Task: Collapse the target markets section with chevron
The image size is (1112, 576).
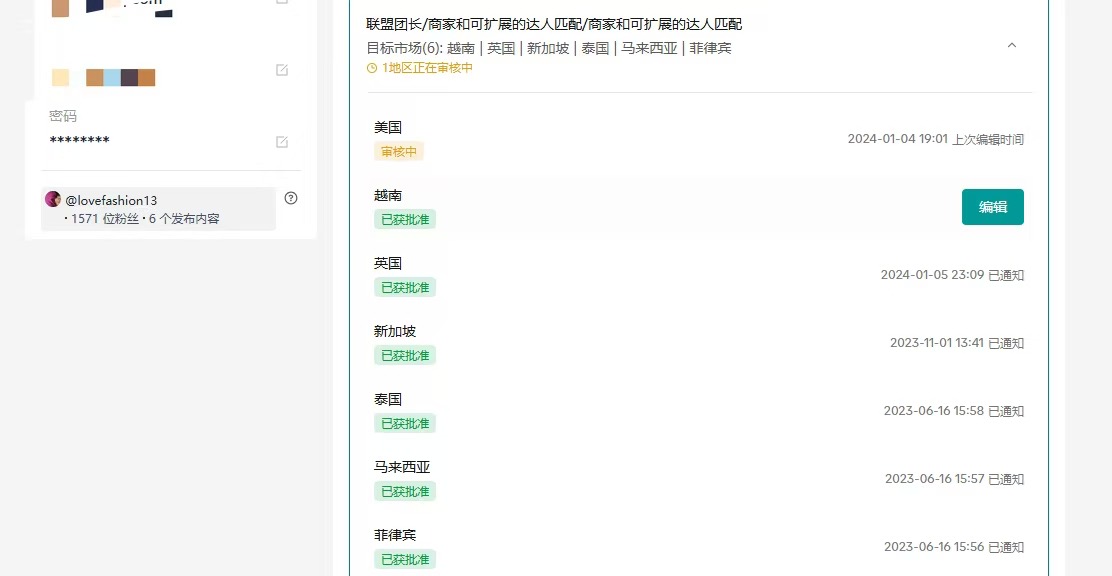Action: tap(1011, 45)
